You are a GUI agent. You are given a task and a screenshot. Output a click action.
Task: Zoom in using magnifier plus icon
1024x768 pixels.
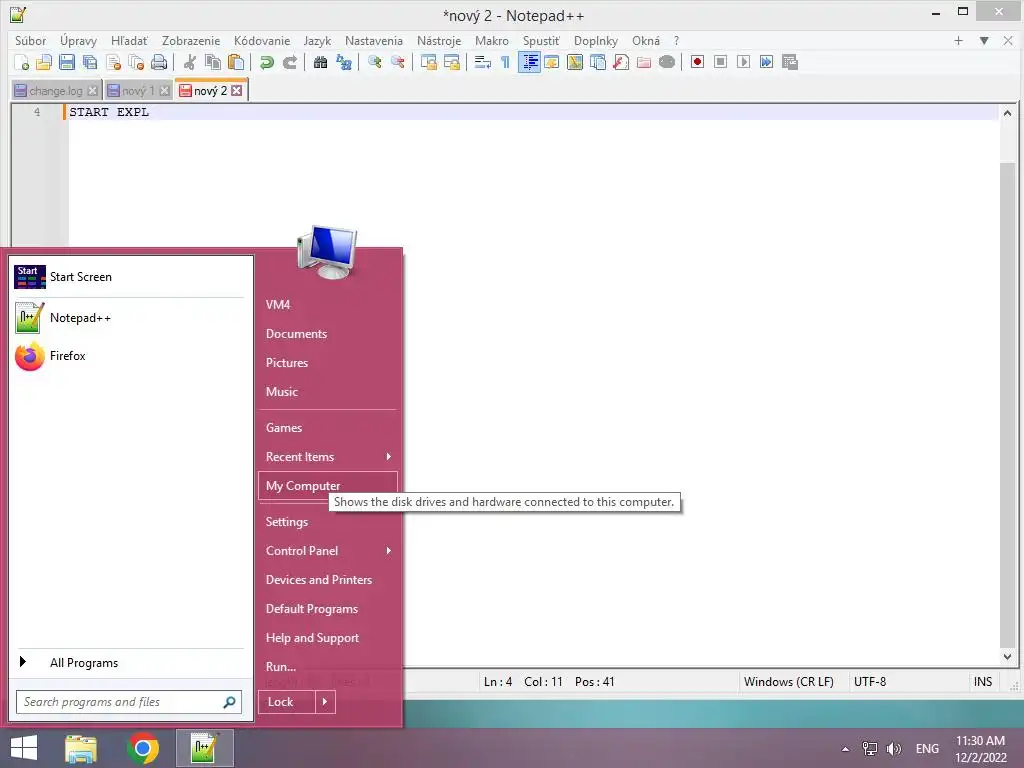point(374,62)
